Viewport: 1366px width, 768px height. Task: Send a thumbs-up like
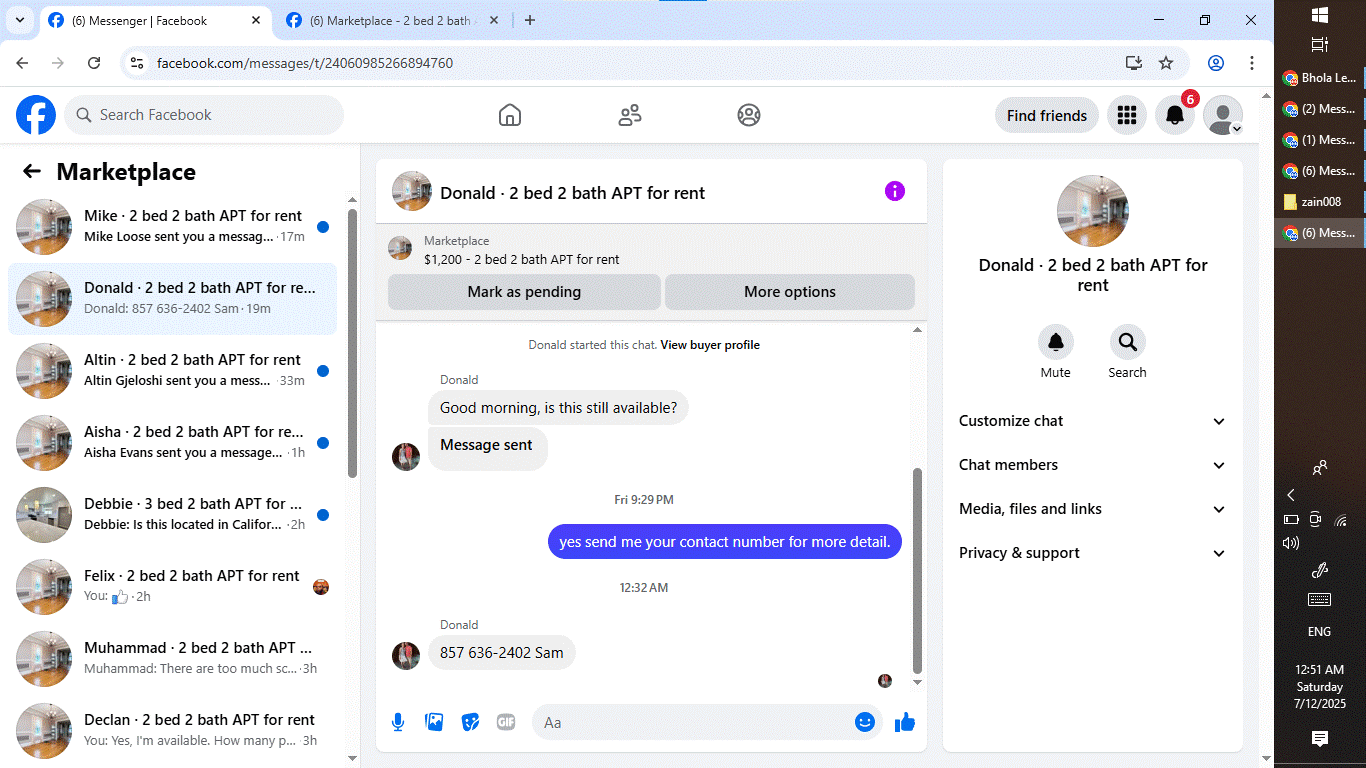point(905,722)
